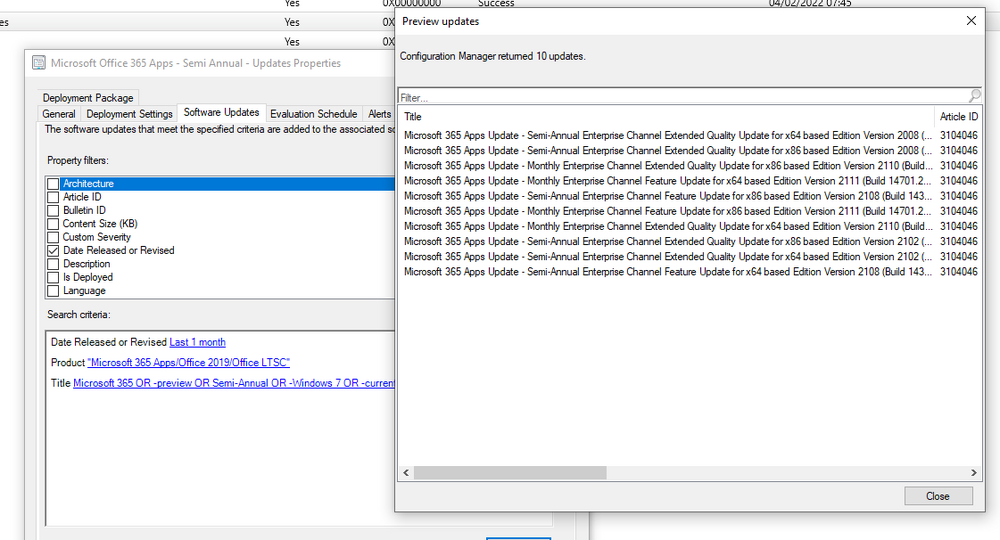1000x540 pixels.
Task: Select Semi-Annual x64 Version 2102 update row
Action: tap(691, 256)
